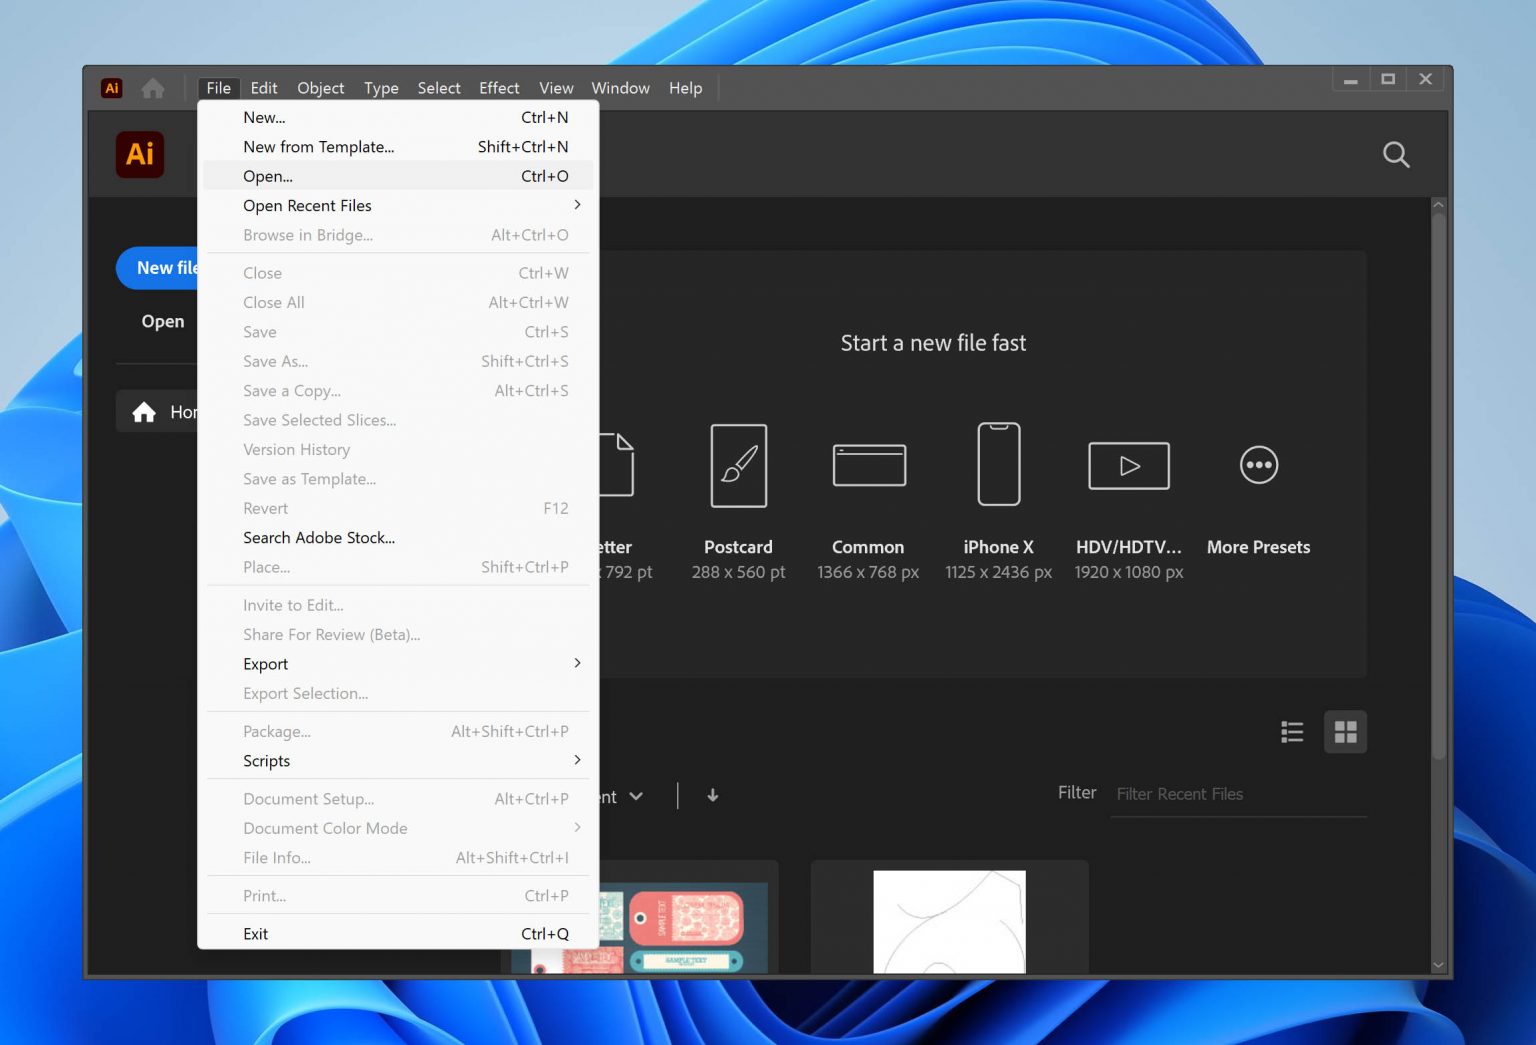Screen dimensions: 1536x1045
Task: Open the Edit menu
Action: tap(263, 88)
